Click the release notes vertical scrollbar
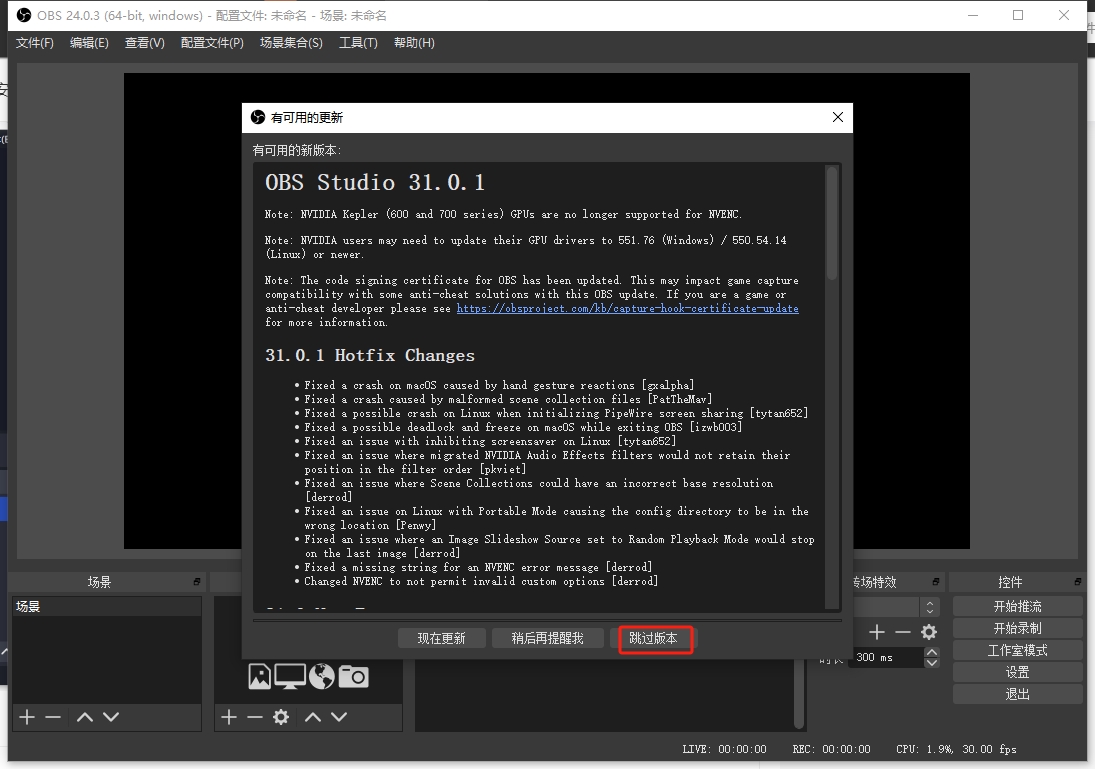 (832, 224)
